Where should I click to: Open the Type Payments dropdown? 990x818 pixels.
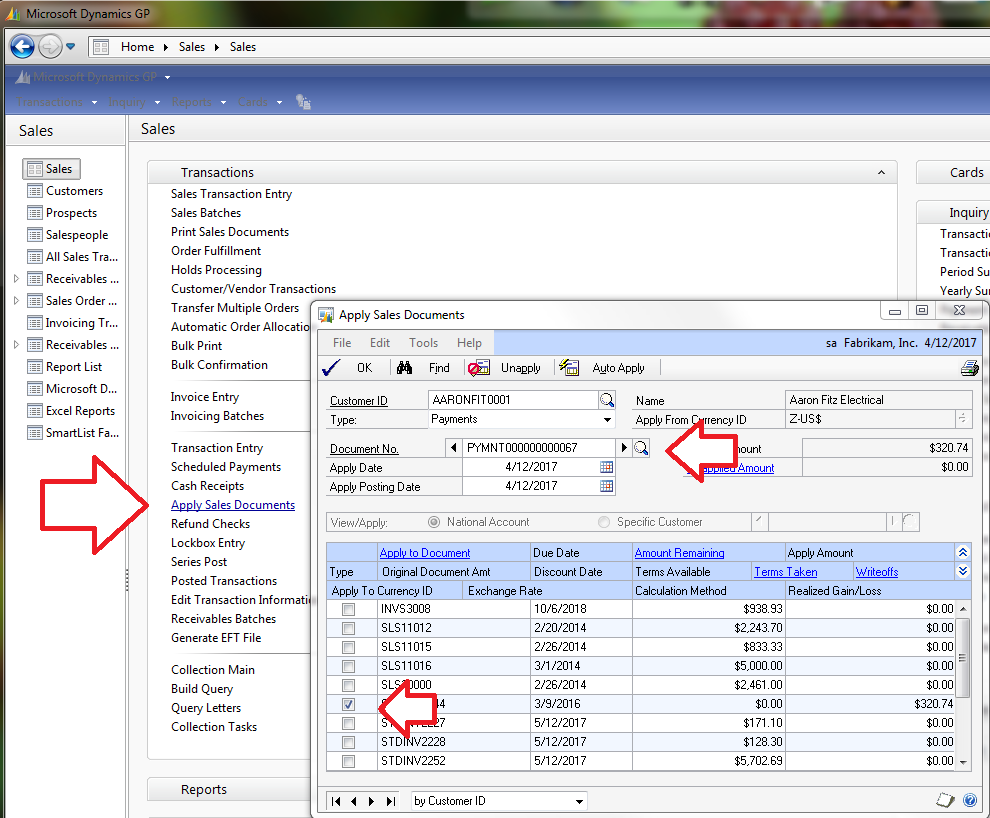point(607,420)
